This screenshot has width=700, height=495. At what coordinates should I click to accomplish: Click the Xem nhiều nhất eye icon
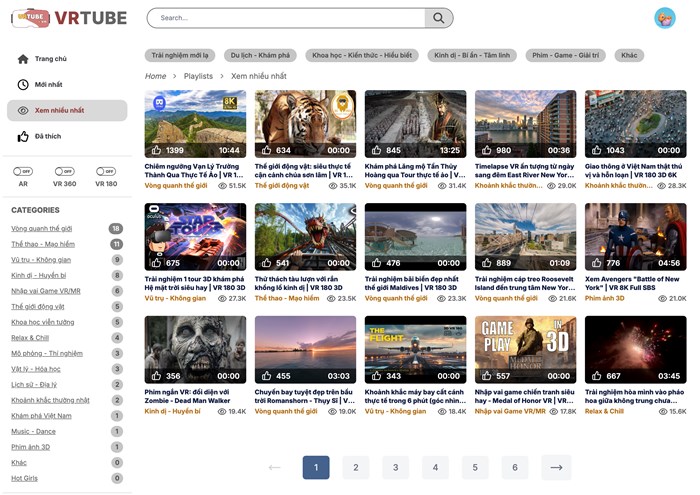pos(23,110)
